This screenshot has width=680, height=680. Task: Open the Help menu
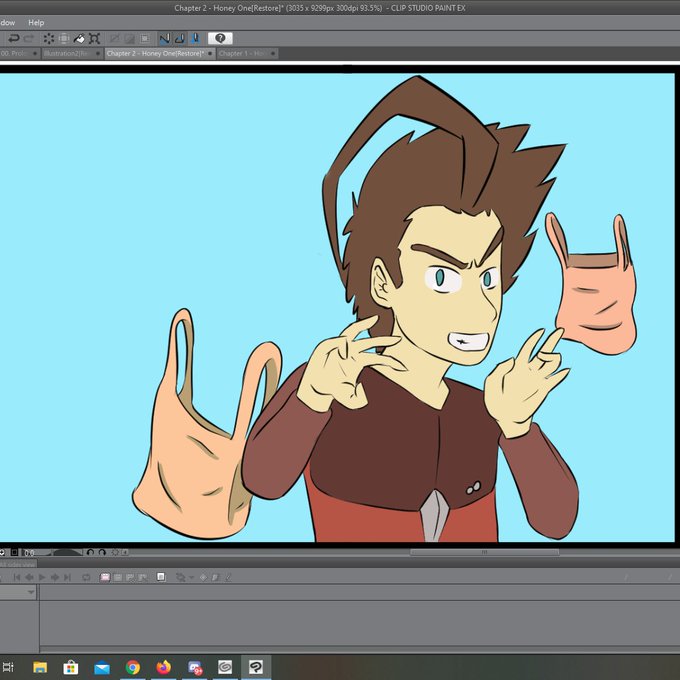pos(36,23)
